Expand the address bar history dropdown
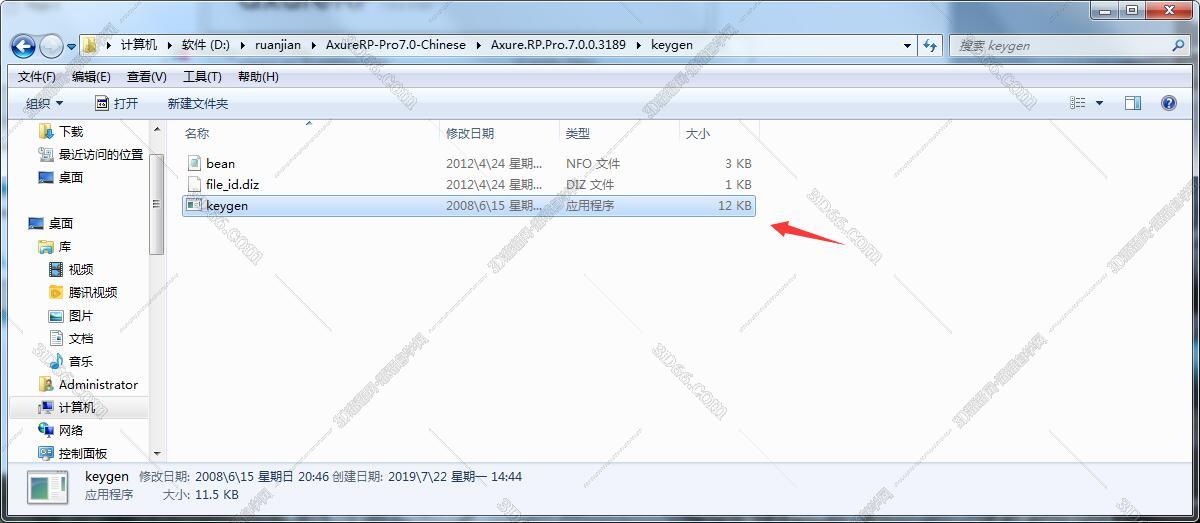Screen dimensions: 1200x523 (x=907, y=46)
